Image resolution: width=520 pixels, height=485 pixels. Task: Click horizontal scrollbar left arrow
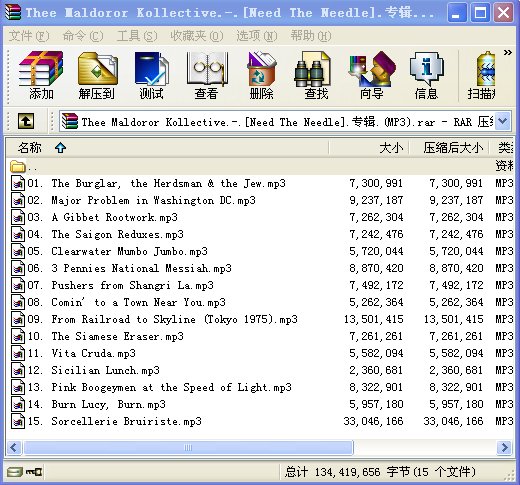coord(14,447)
